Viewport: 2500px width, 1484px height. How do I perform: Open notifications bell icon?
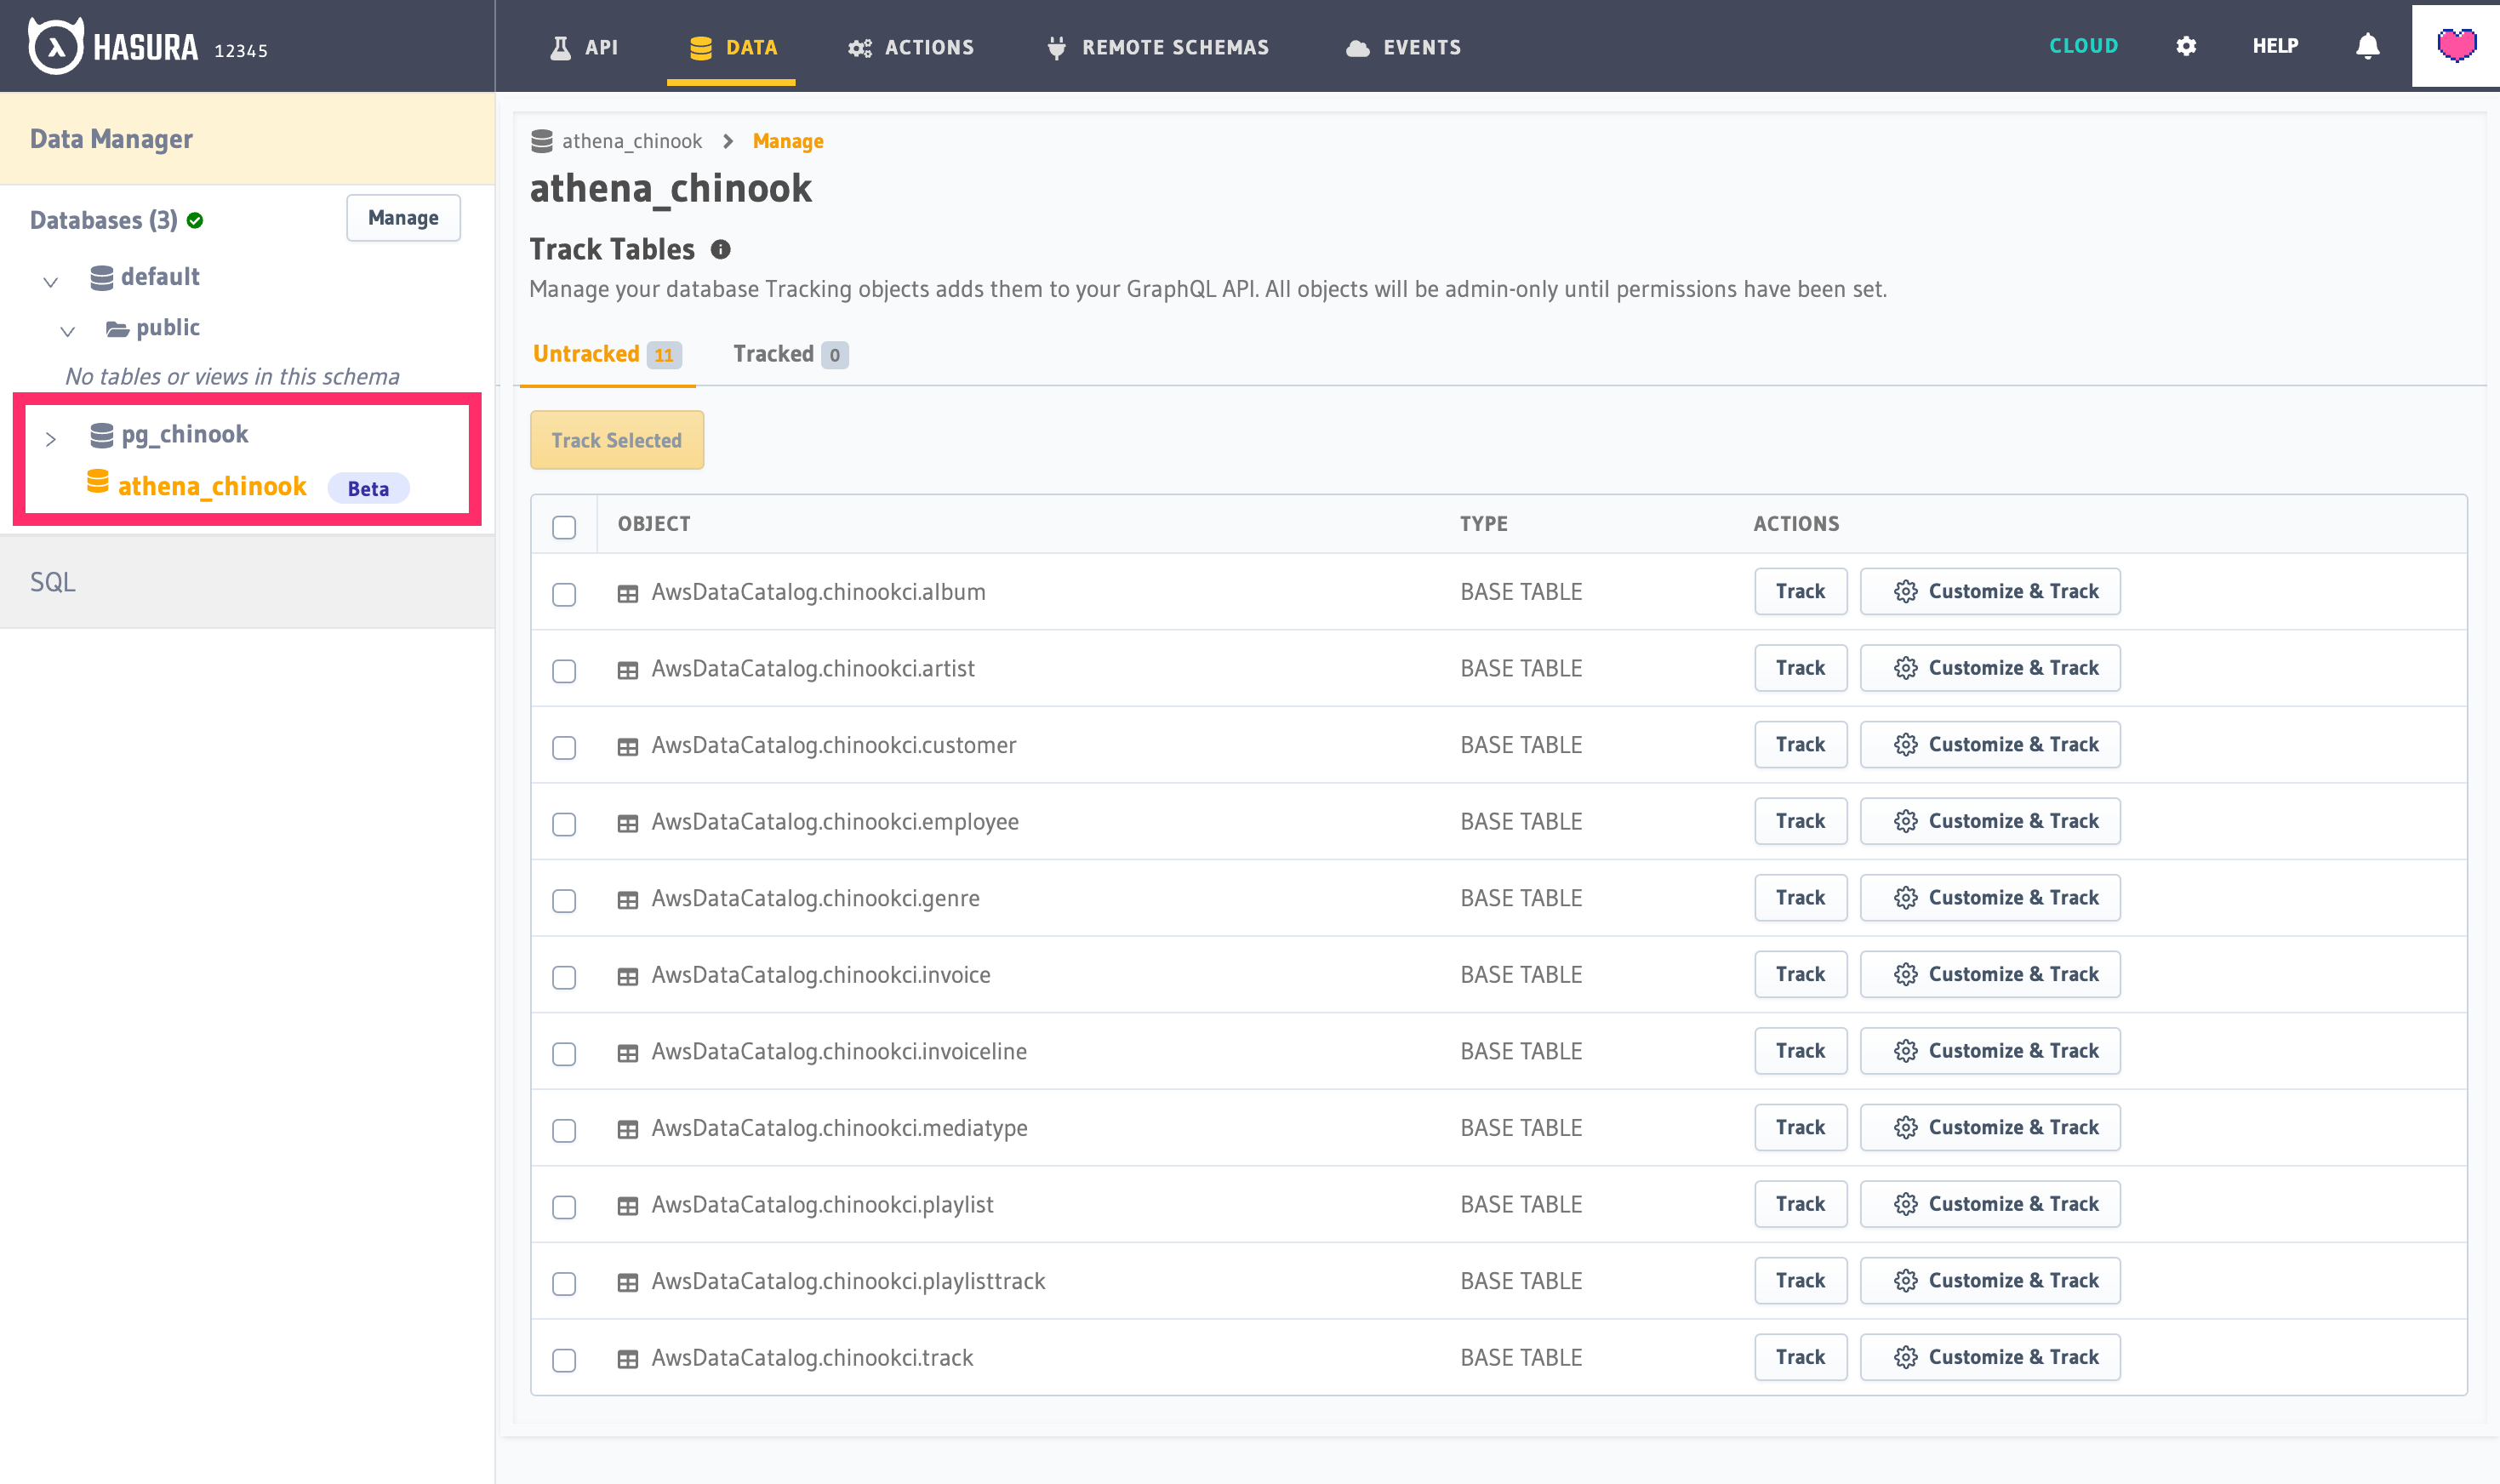click(2367, 46)
